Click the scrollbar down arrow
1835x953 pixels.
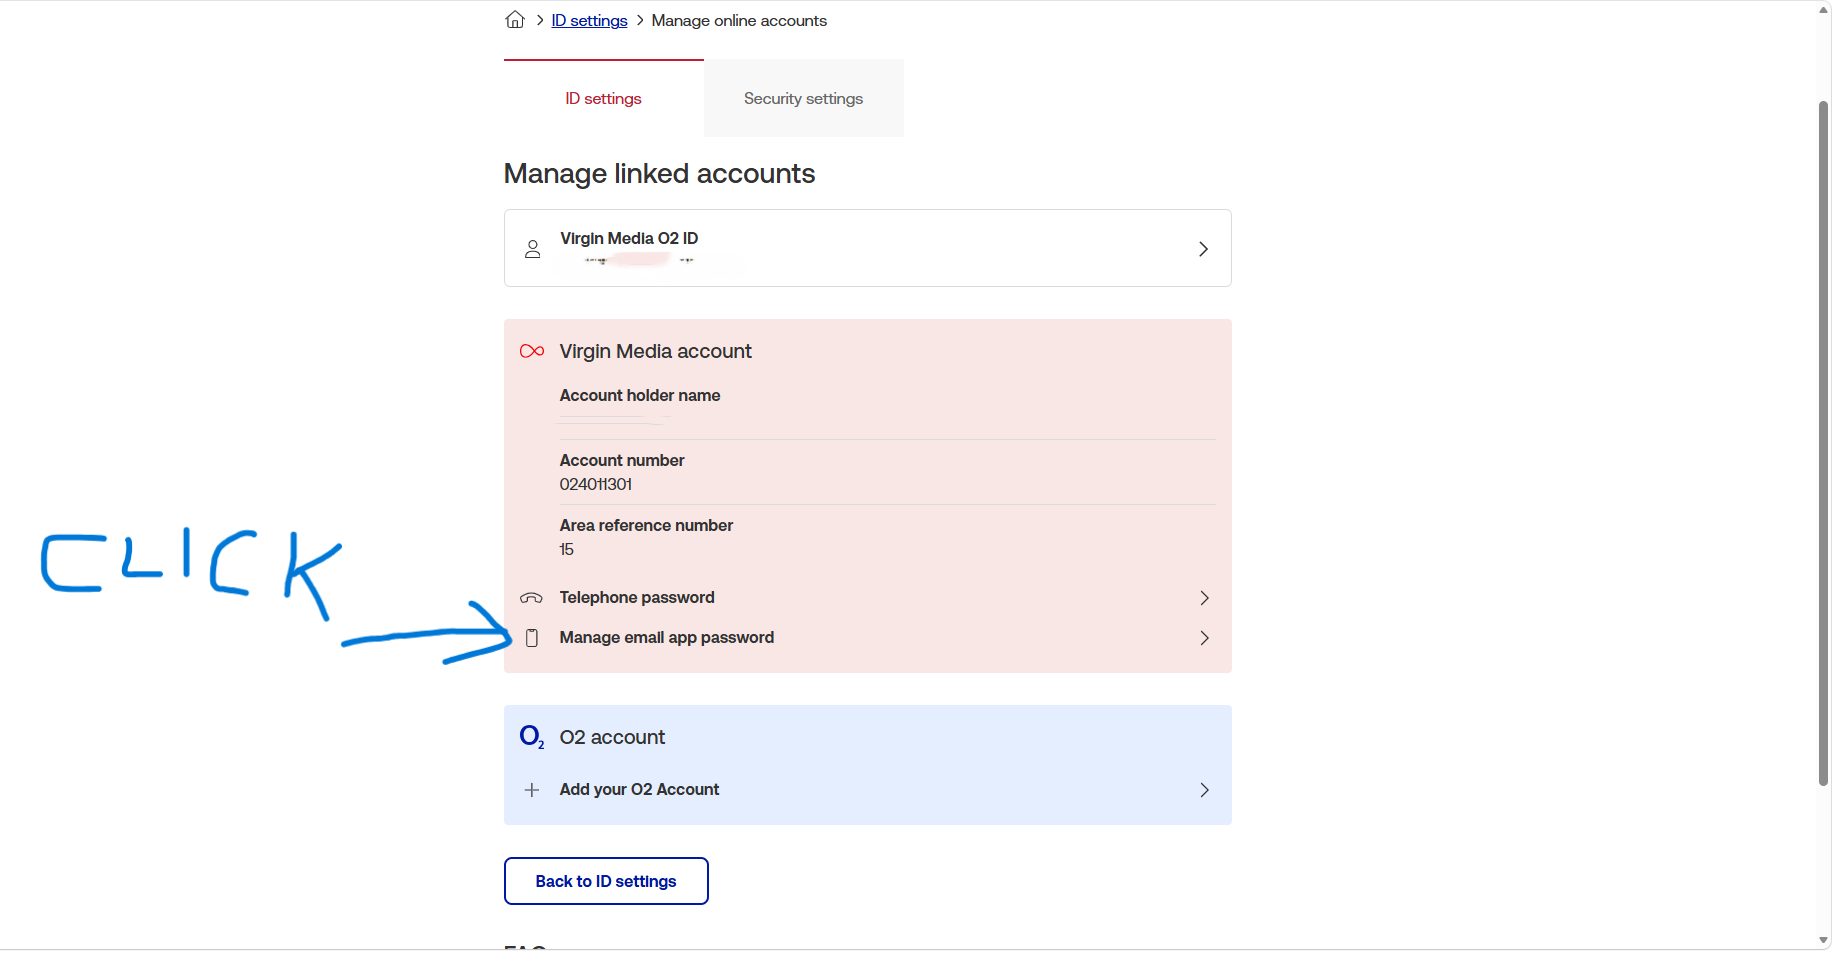click(x=1823, y=940)
